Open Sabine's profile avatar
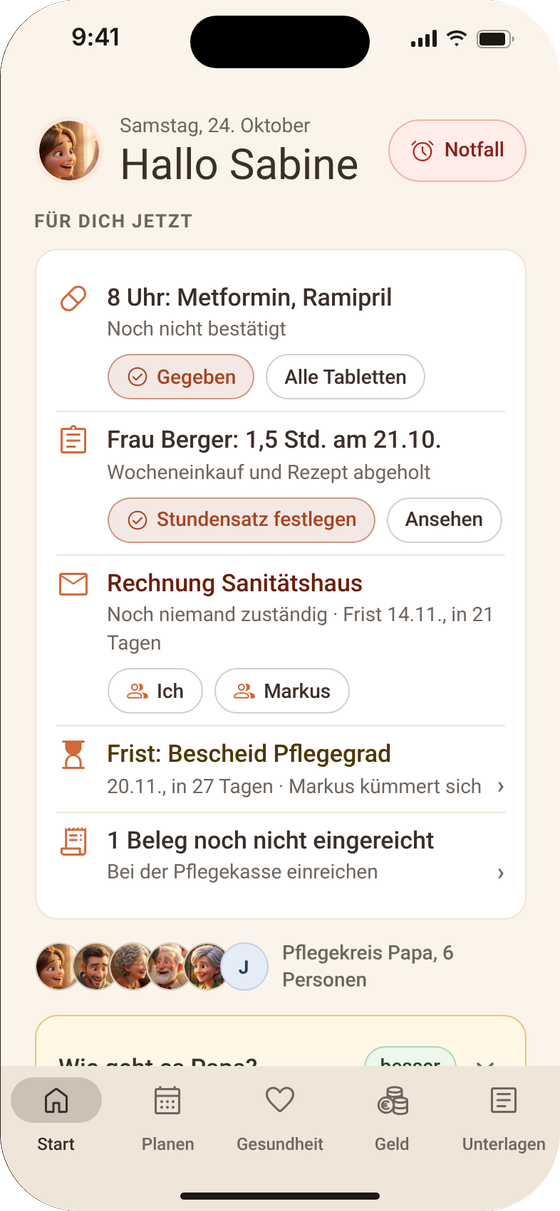 (x=69, y=151)
